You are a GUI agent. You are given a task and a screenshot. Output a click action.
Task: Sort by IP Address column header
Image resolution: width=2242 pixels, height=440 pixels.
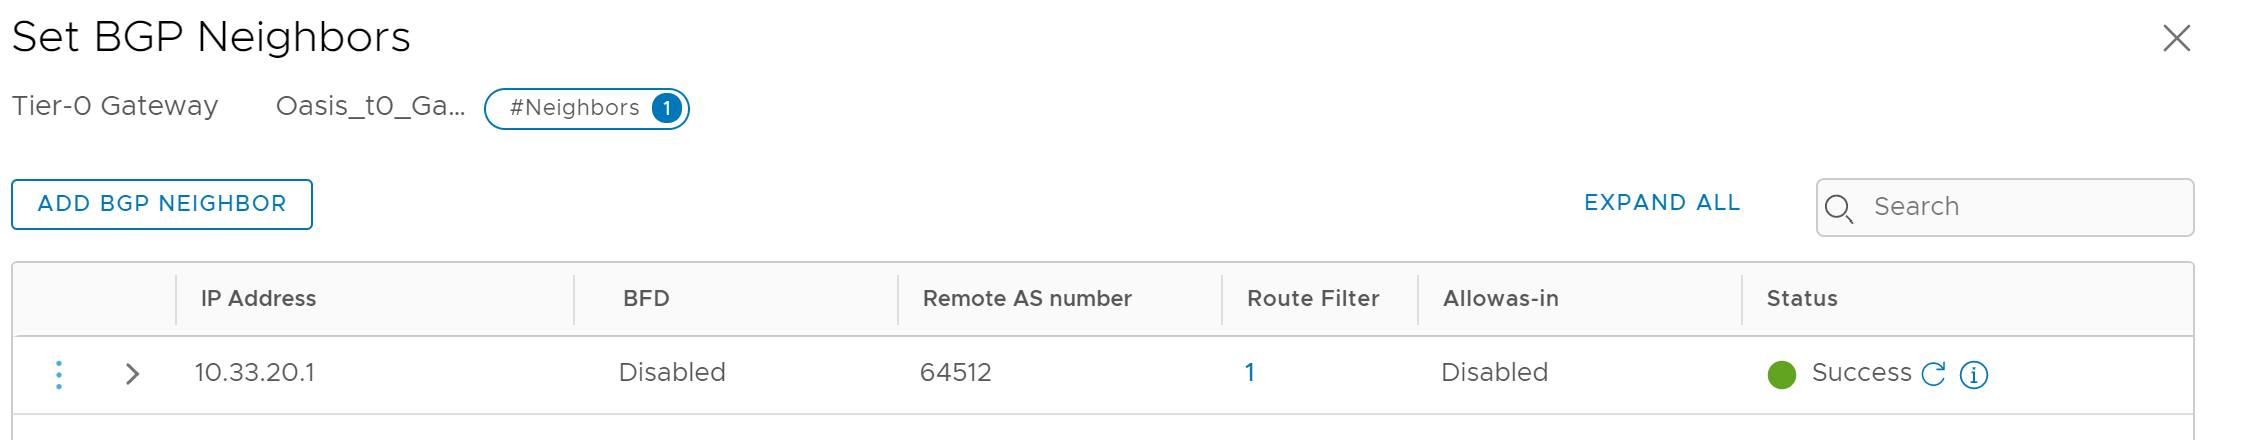(258, 298)
